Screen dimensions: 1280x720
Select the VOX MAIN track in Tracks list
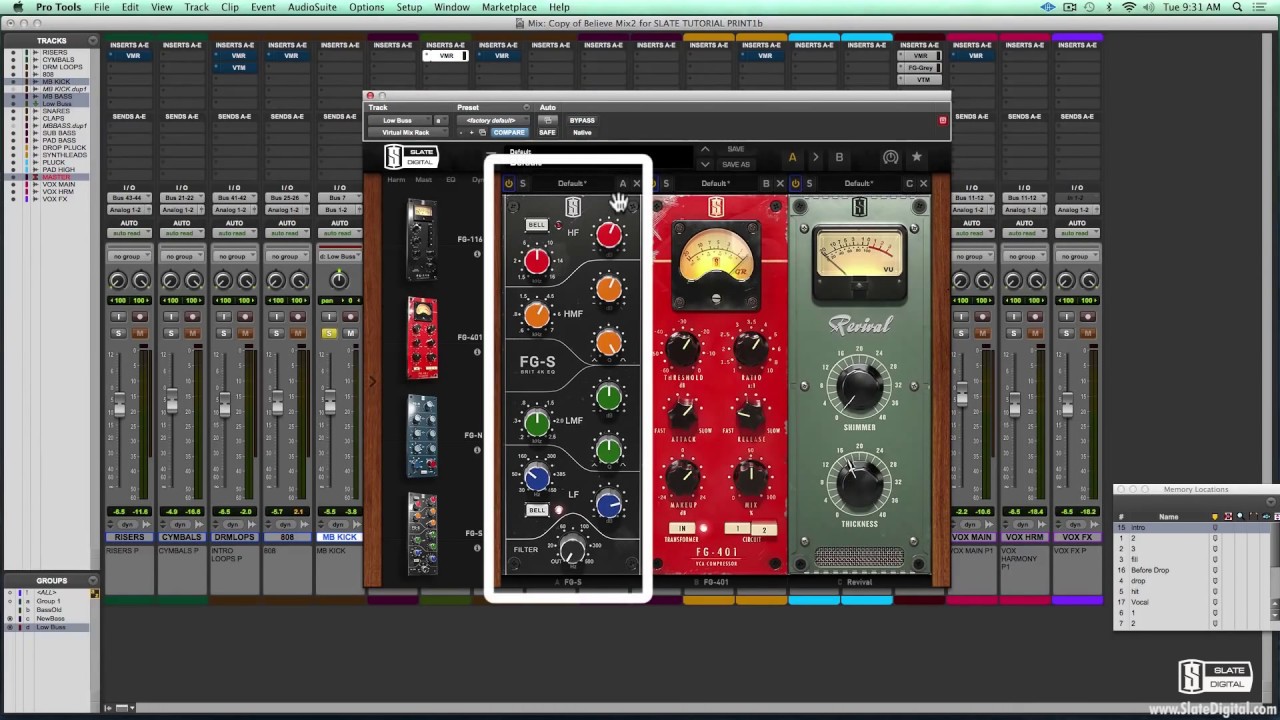pos(58,184)
